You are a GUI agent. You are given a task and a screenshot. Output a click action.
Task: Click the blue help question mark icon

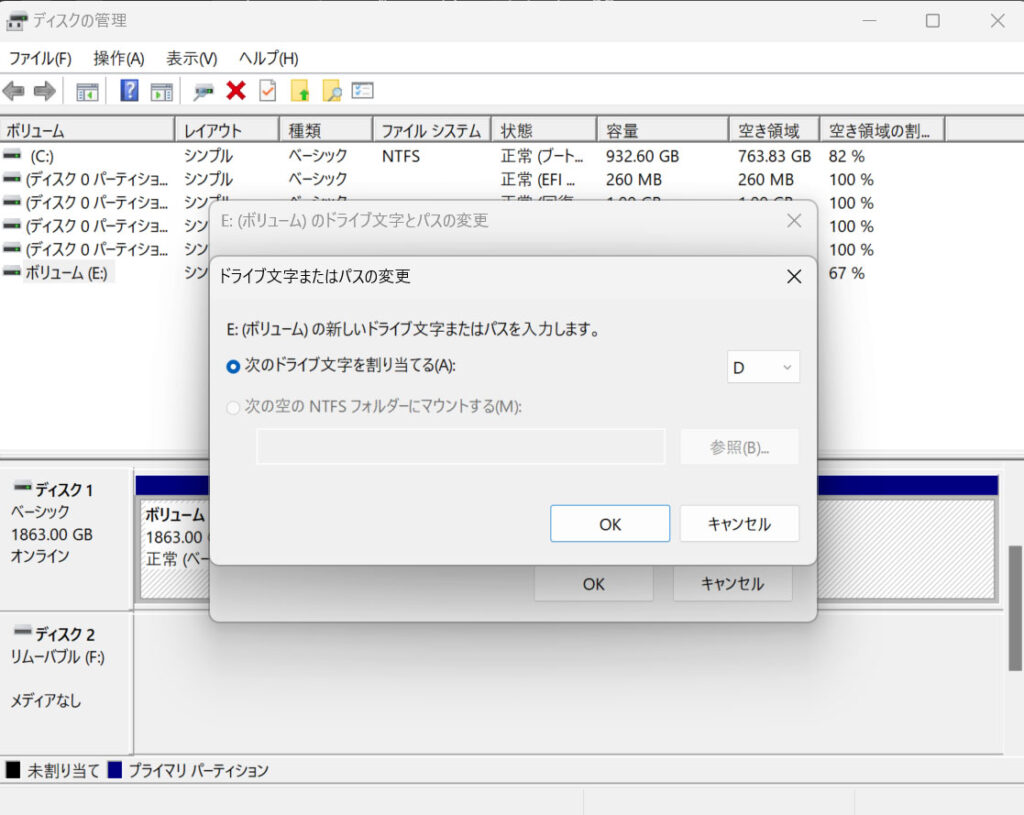click(129, 91)
